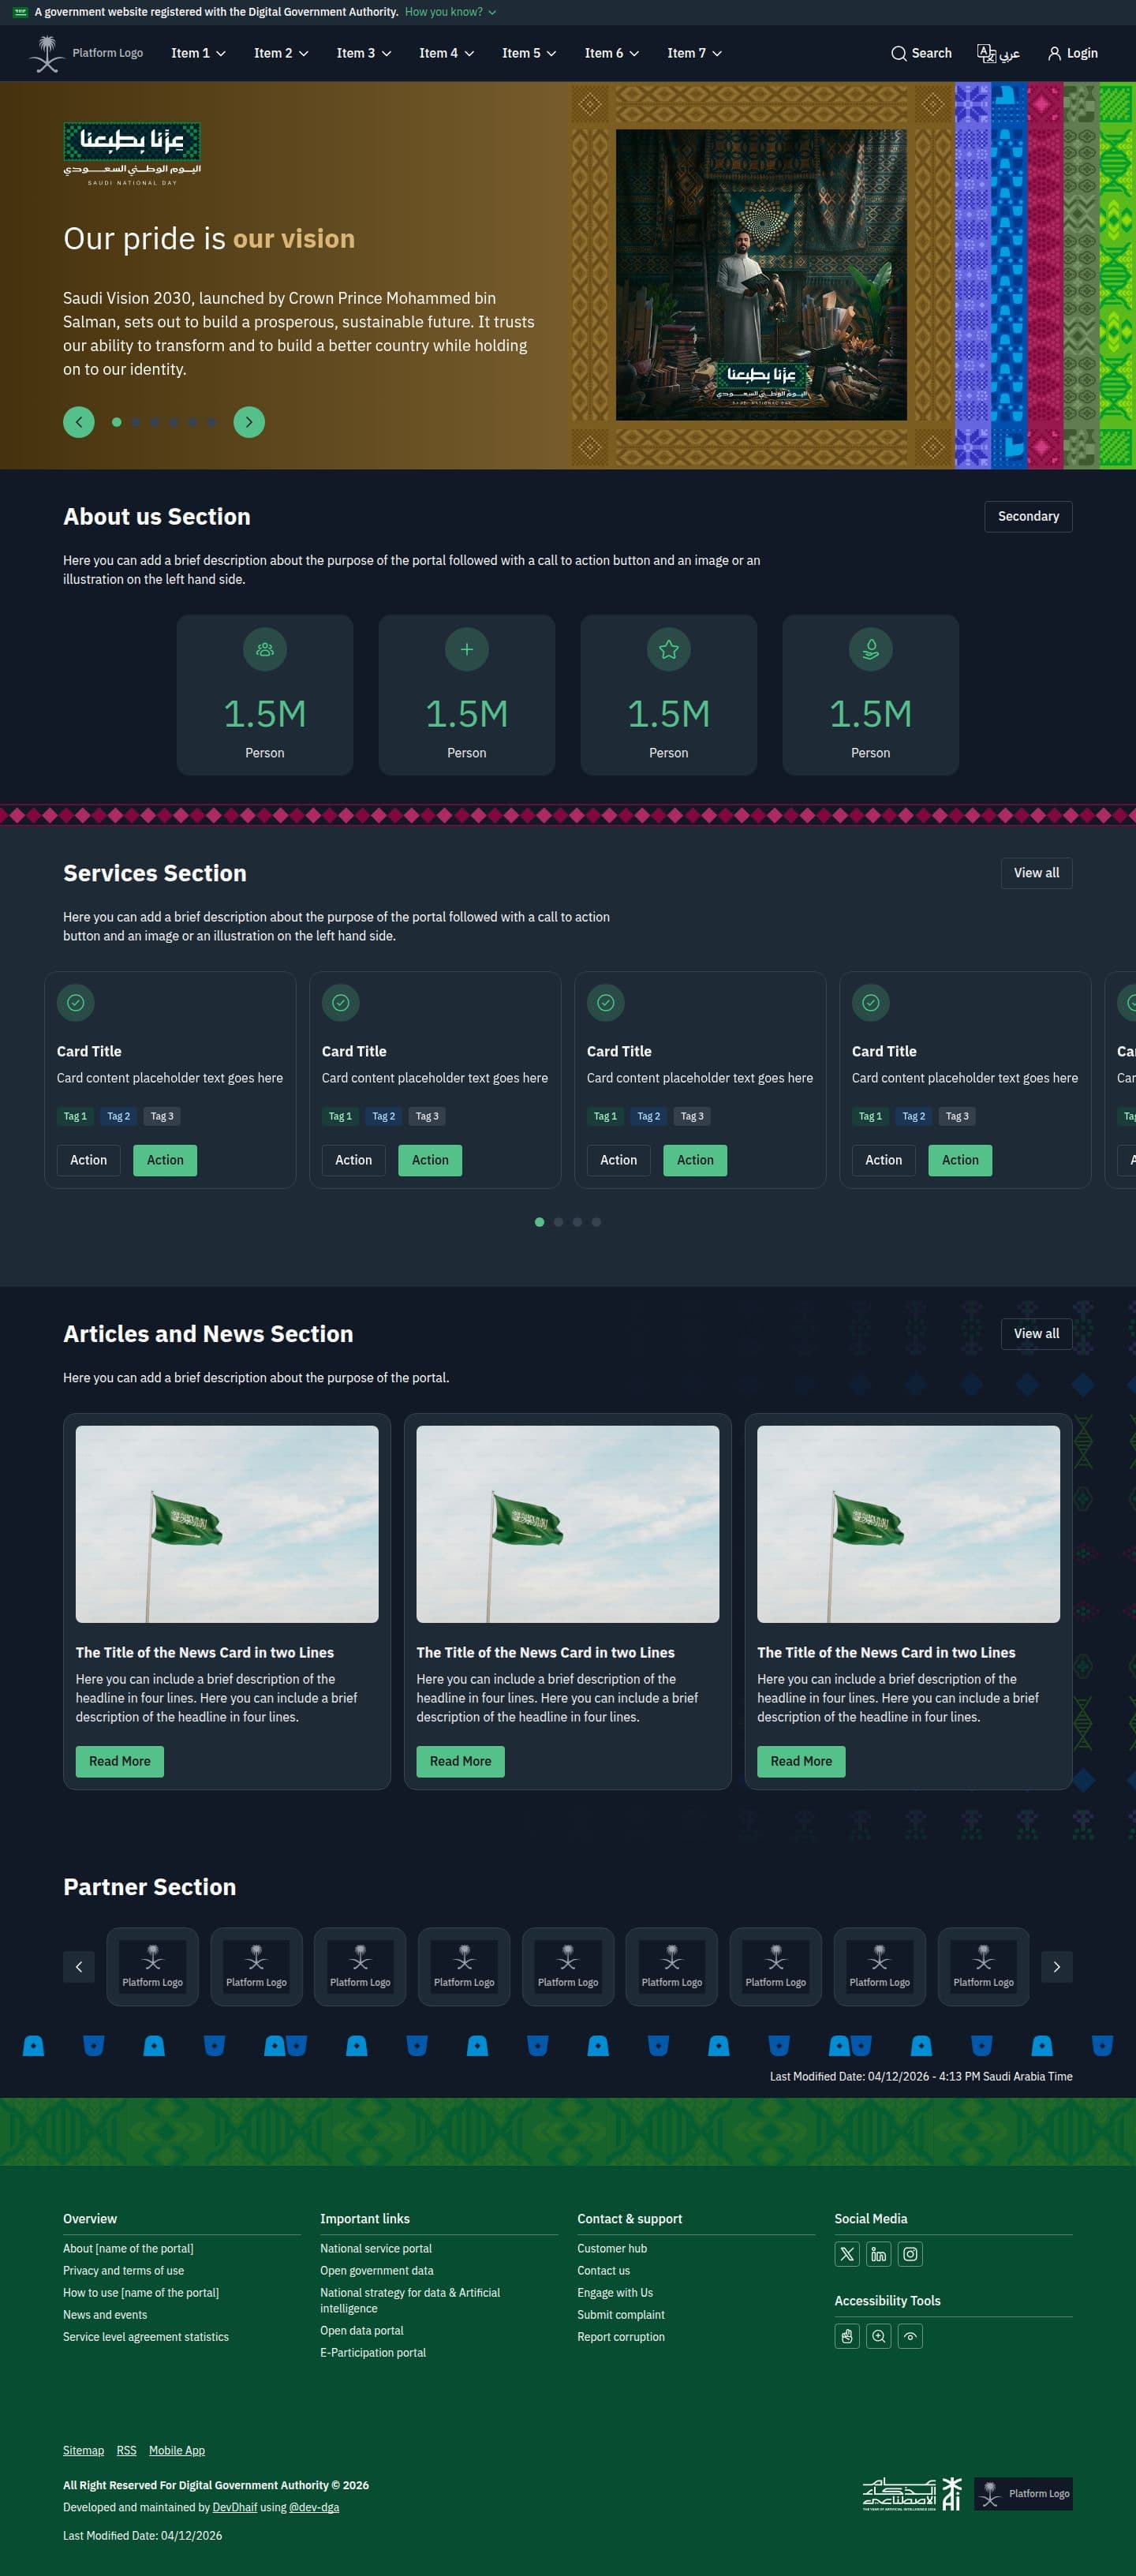Image resolution: width=1136 pixels, height=2576 pixels.
Task: Open the Instagram social media icon
Action: tap(910, 2254)
